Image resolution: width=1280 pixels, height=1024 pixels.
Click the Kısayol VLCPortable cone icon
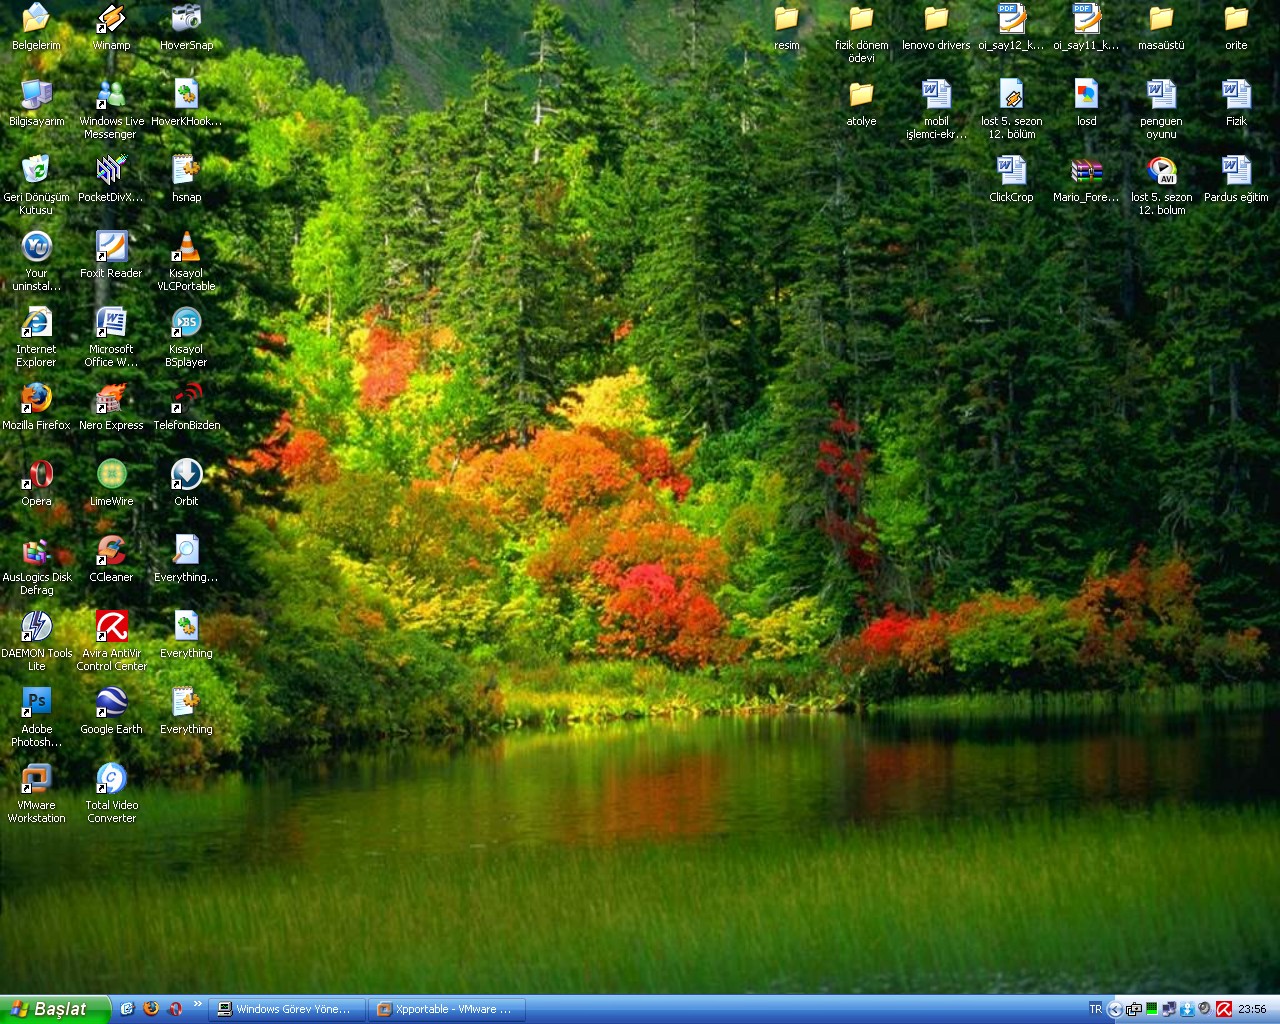186,247
